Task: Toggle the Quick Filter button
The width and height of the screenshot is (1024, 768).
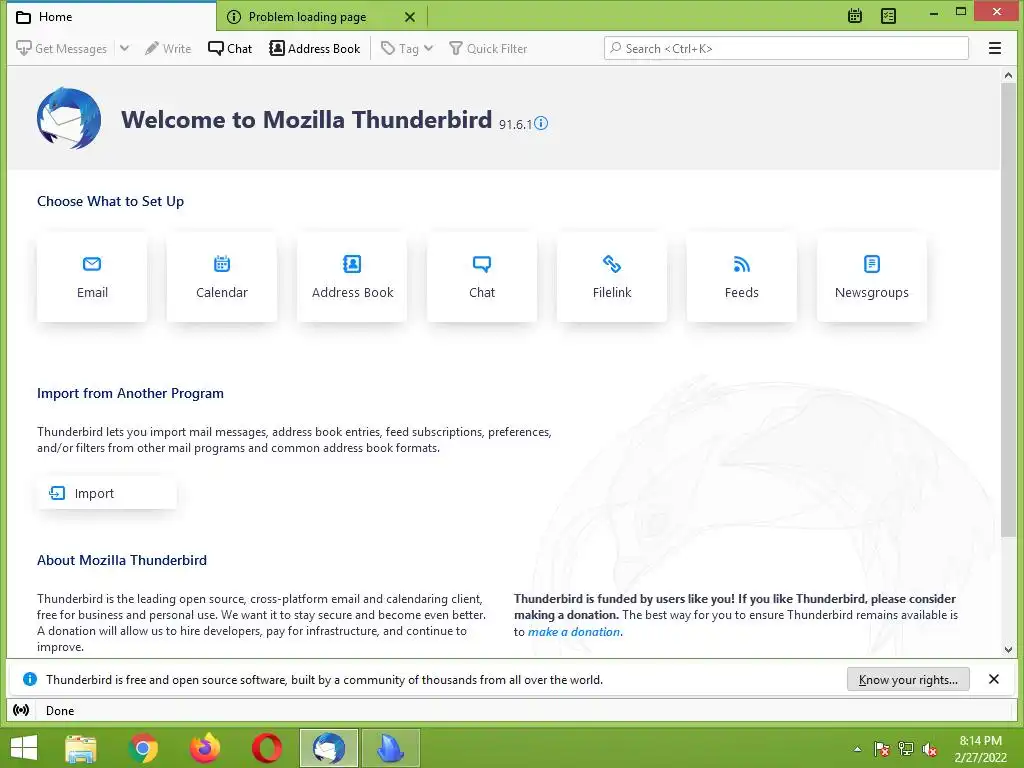Action: [488, 48]
